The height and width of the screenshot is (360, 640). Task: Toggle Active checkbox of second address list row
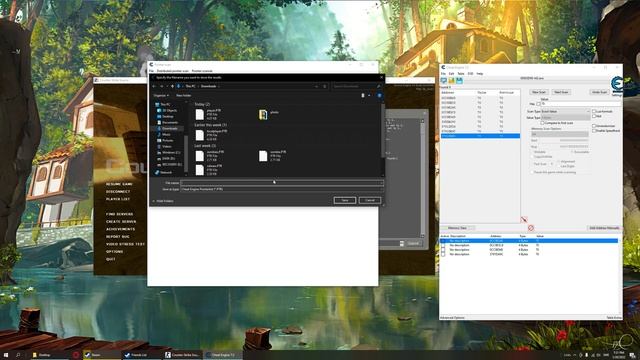(443, 245)
